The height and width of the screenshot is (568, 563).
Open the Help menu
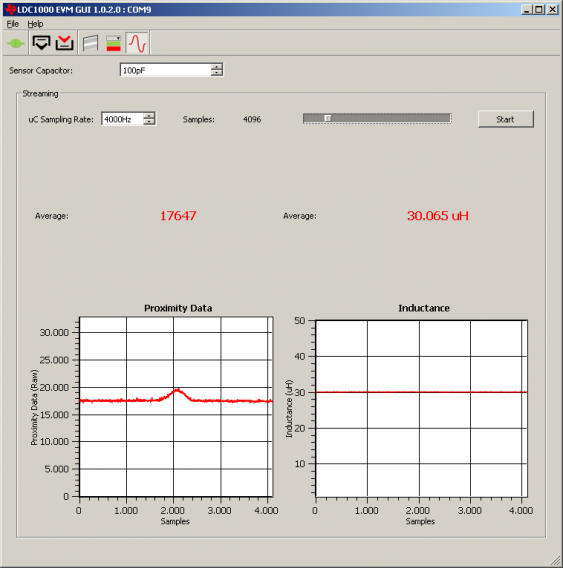click(35, 24)
